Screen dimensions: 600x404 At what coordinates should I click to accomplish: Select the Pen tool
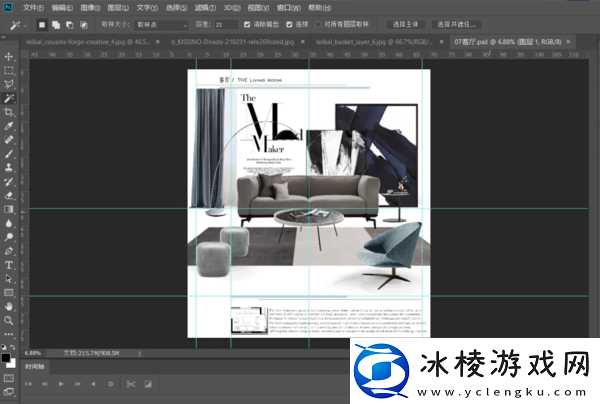pyautogui.click(x=8, y=251)
